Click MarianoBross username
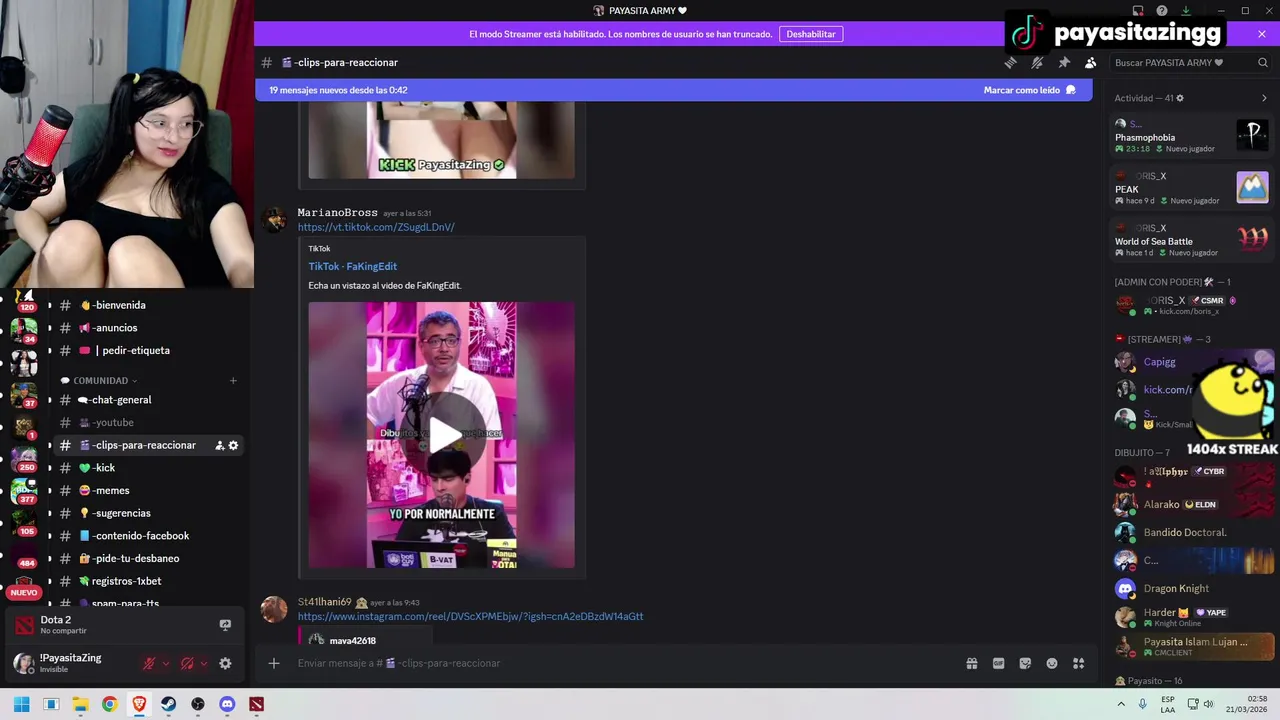 click(337, 212)
